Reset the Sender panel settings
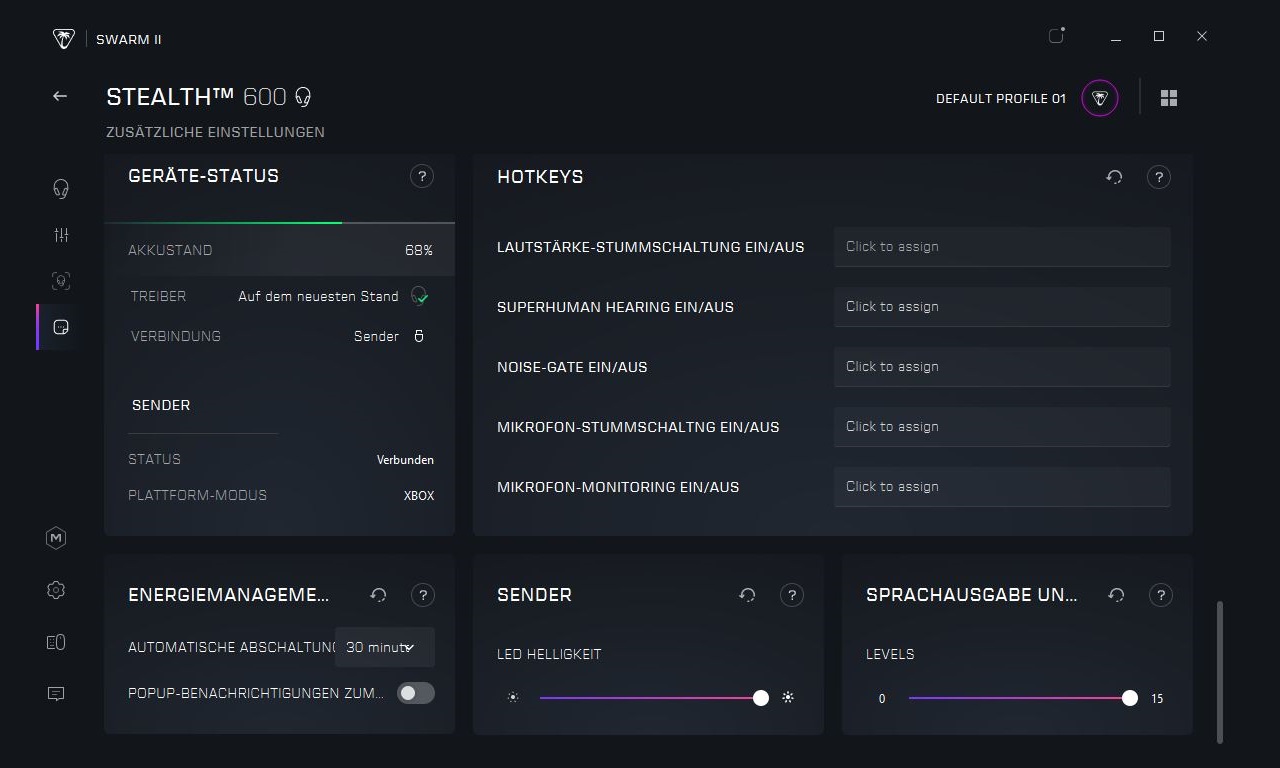Viewport: 1280px width, 768px height. tap(748, 595)
